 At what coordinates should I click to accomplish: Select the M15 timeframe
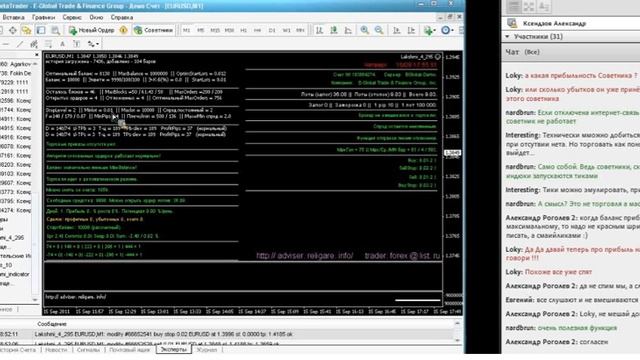point(215,31)
